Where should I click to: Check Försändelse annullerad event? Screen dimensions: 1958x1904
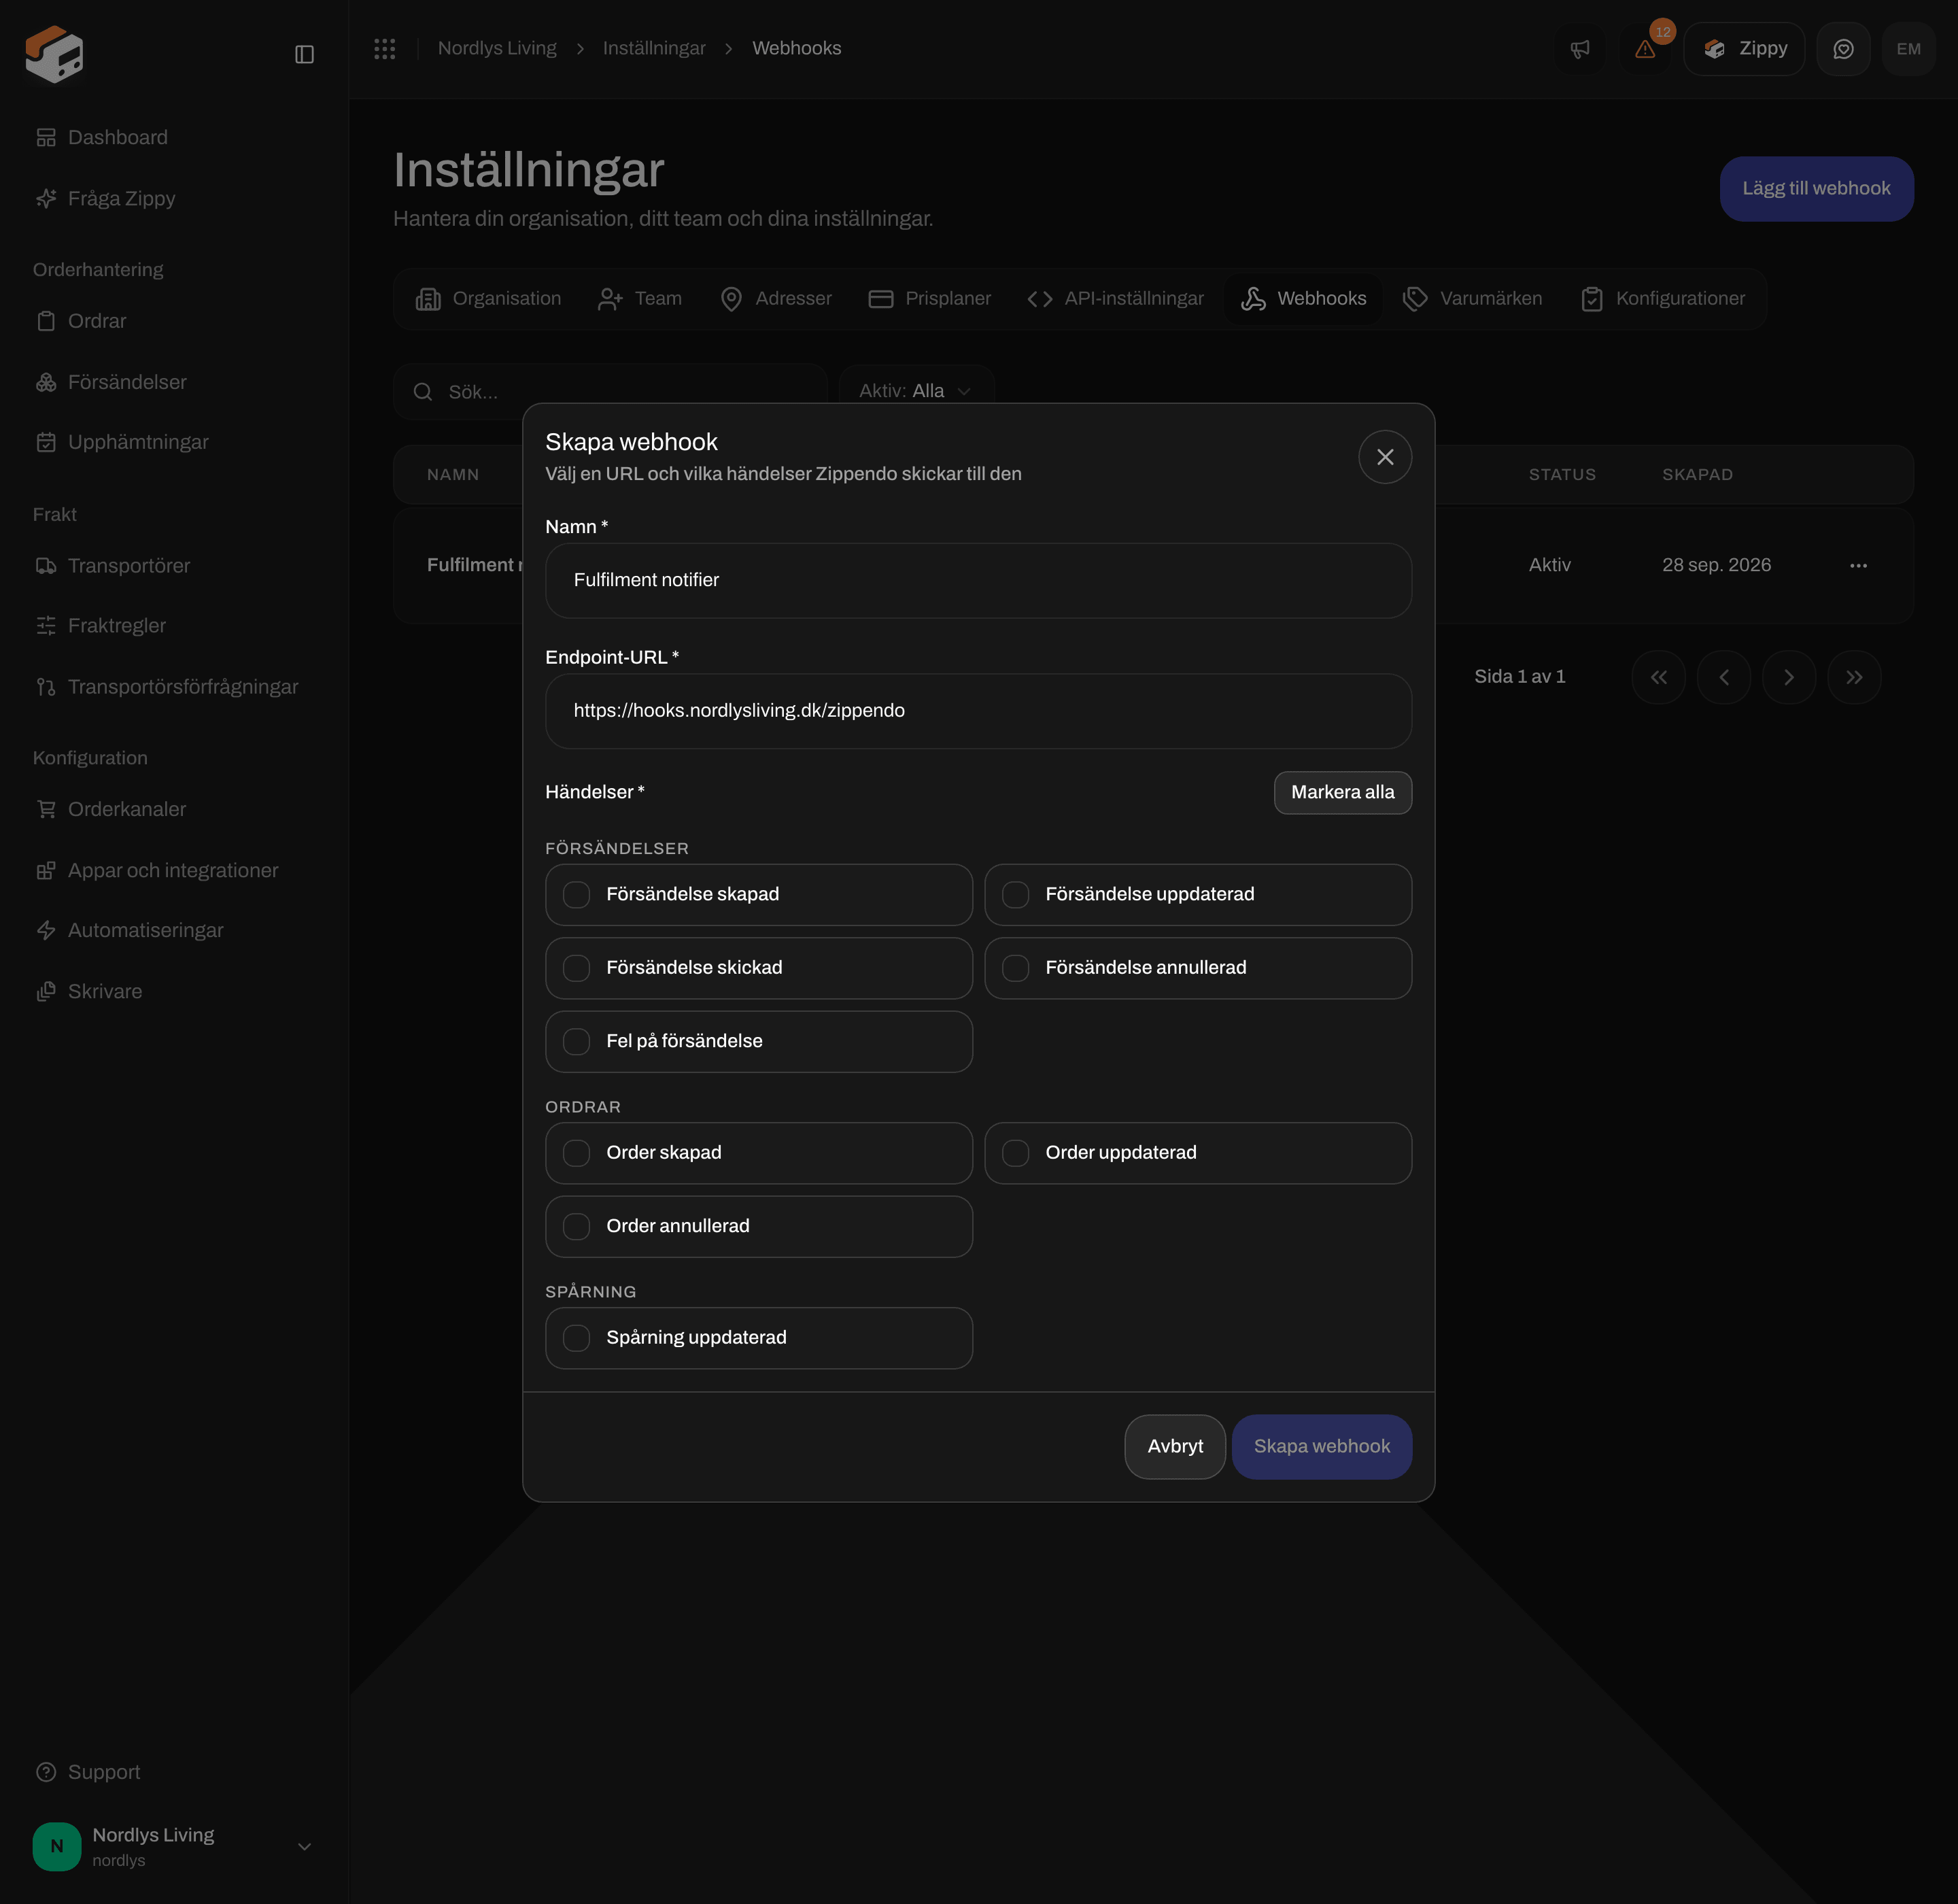pos(1198,968)
